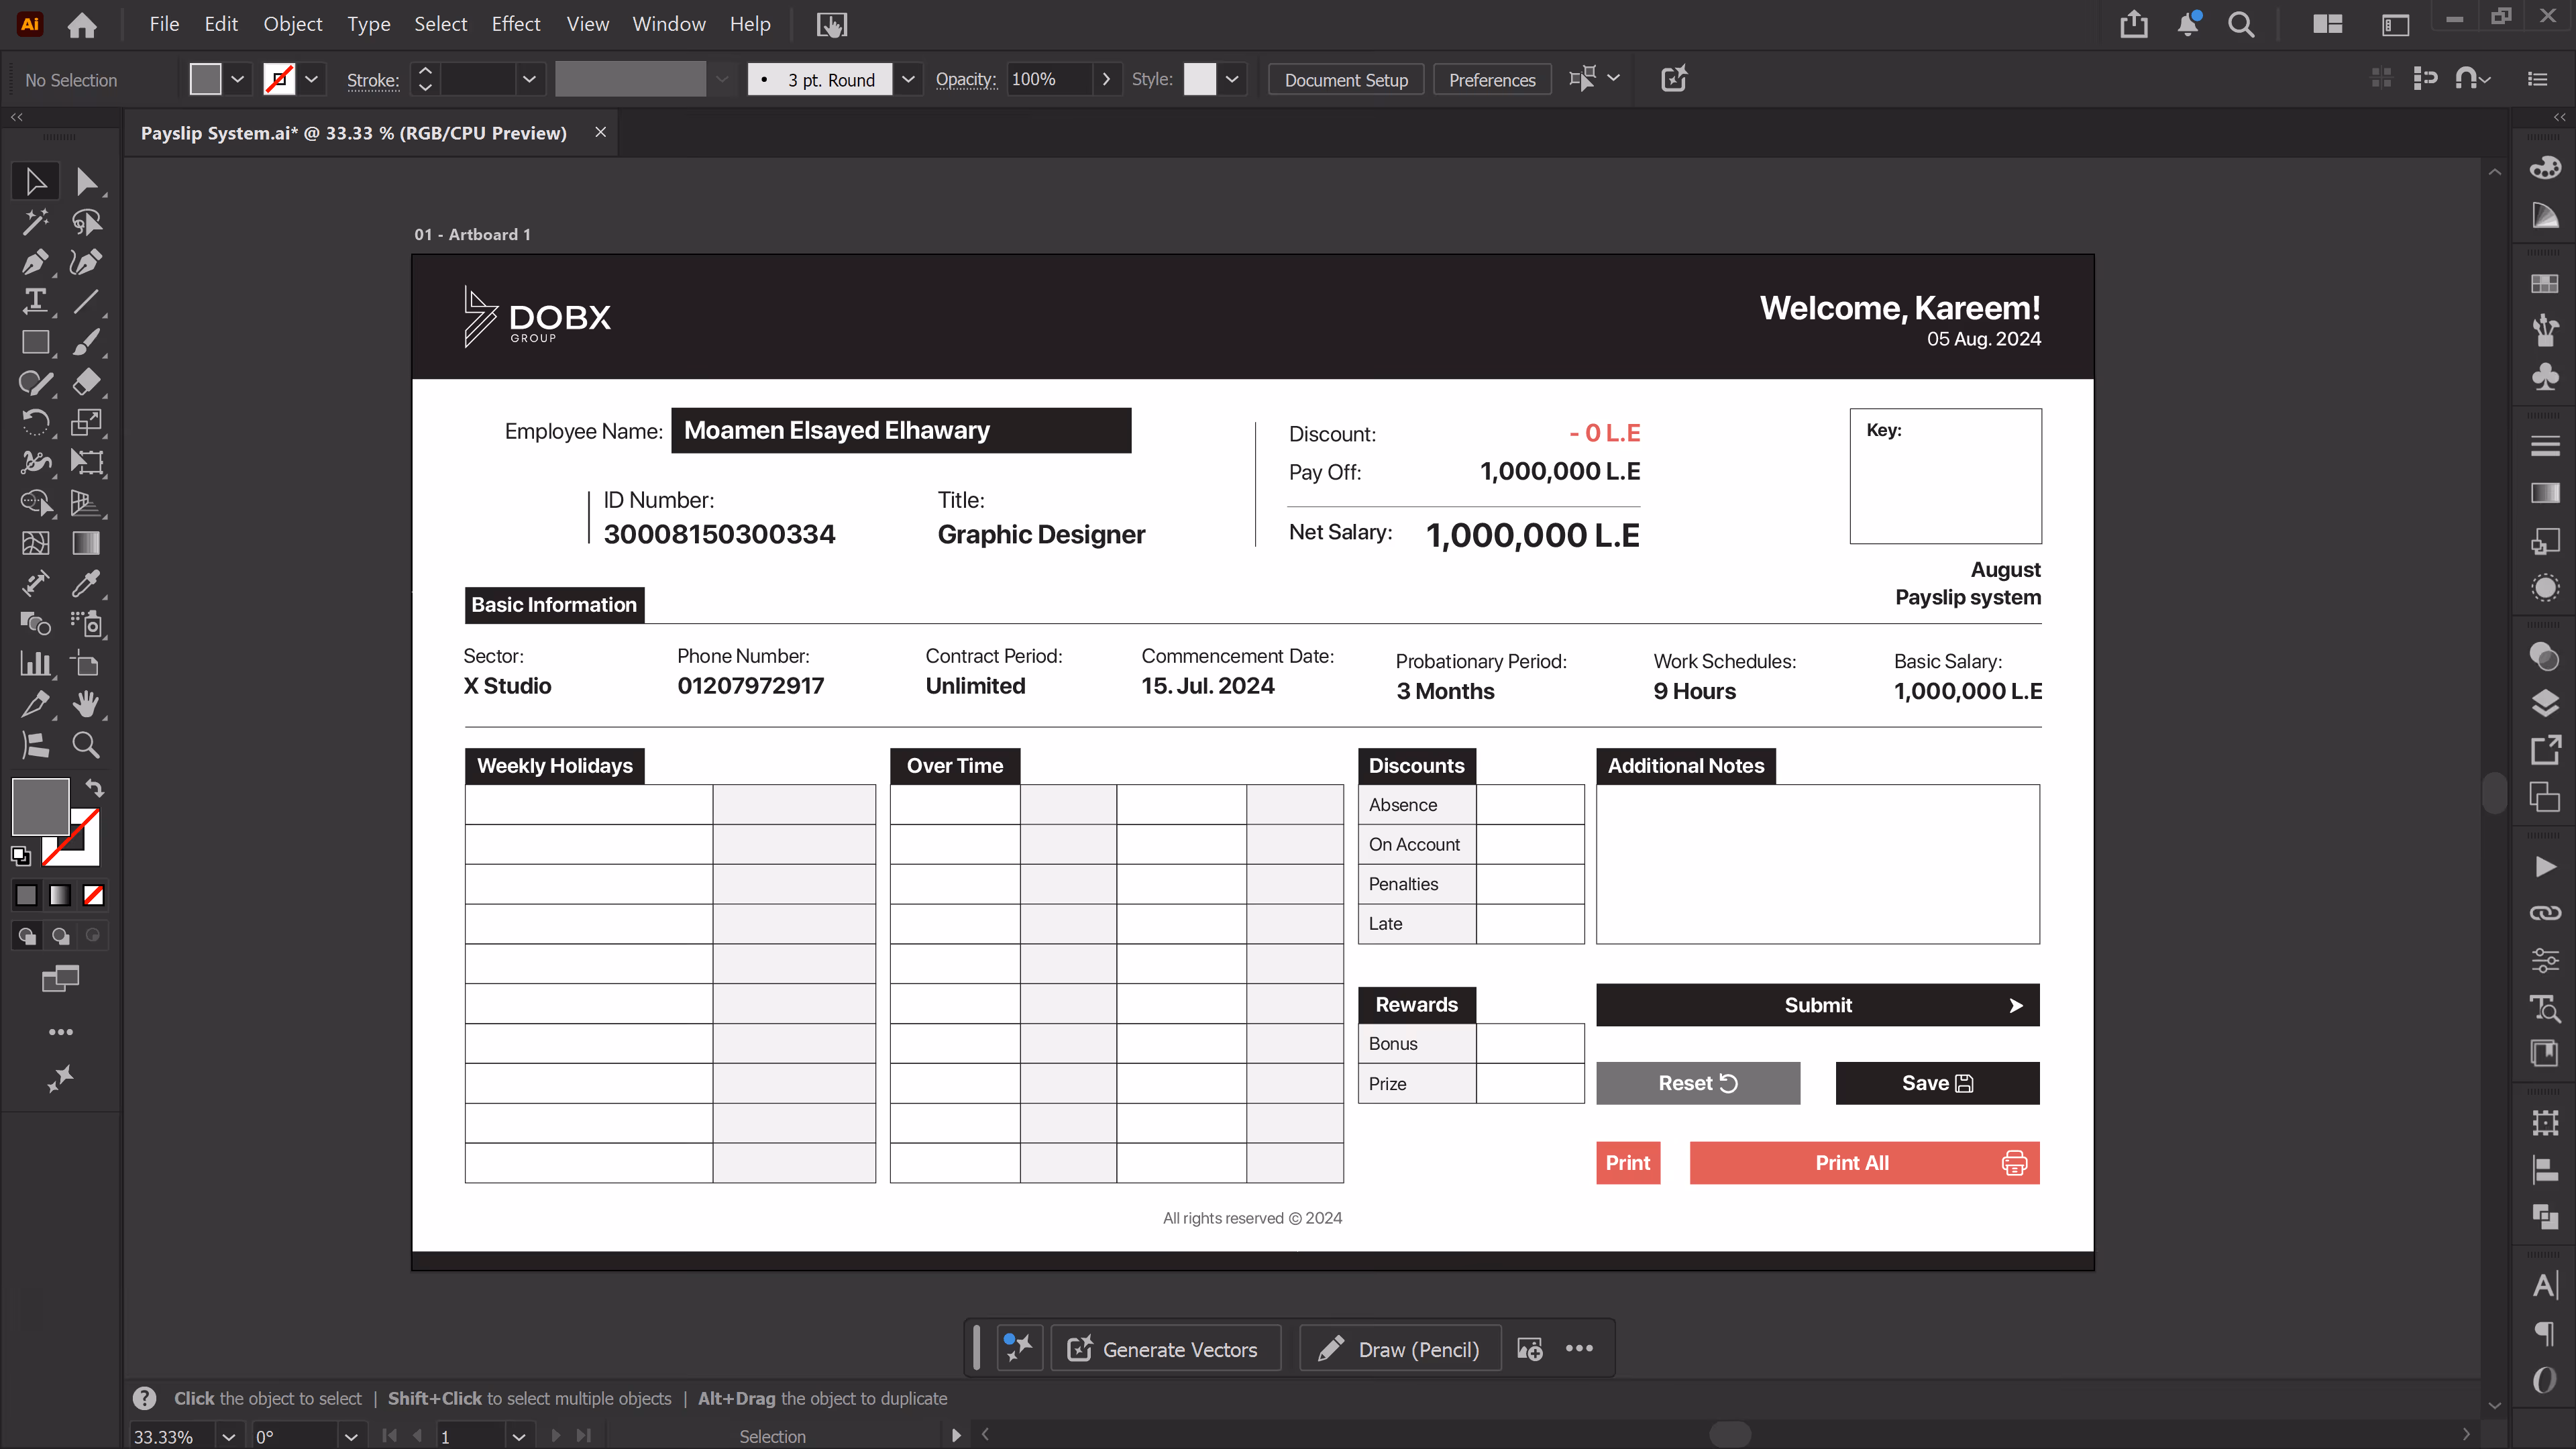The image size is (2576, 1449).
Task: Select the Magic Wand tool
Action: (x=35, y=222)
